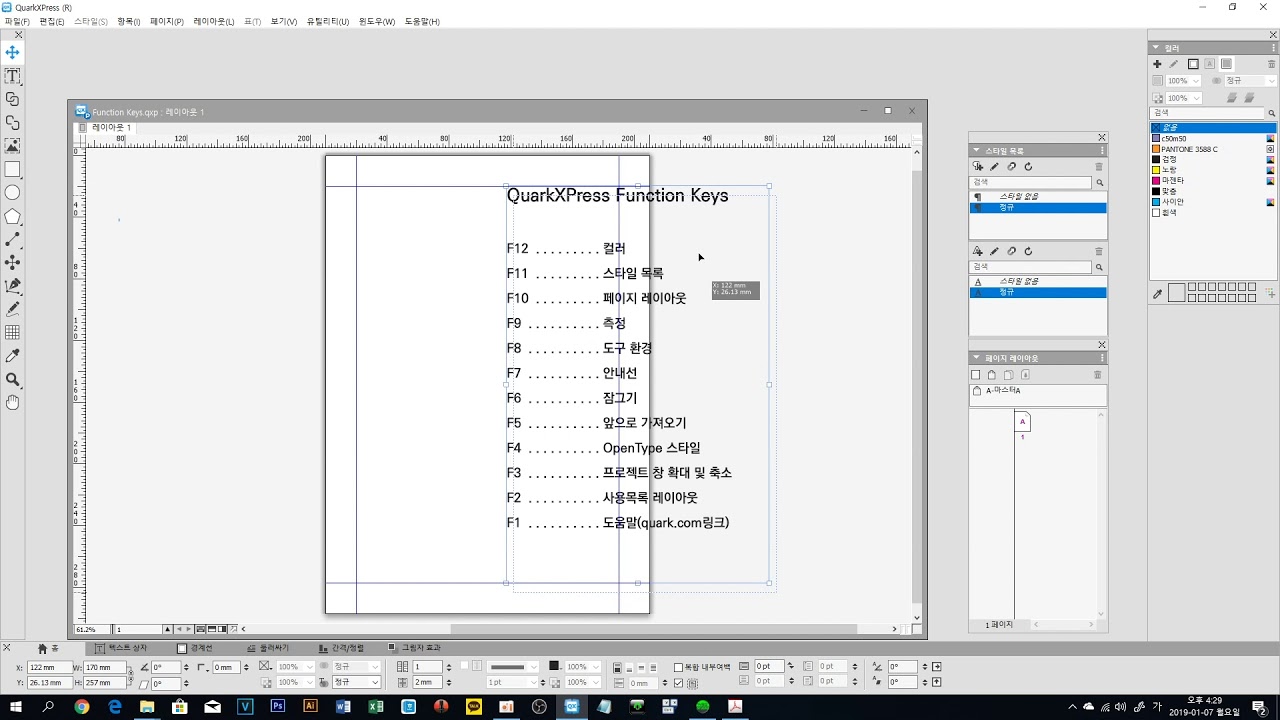Click the trash icon in the 컬러 panel

(x=1272, y=64)
